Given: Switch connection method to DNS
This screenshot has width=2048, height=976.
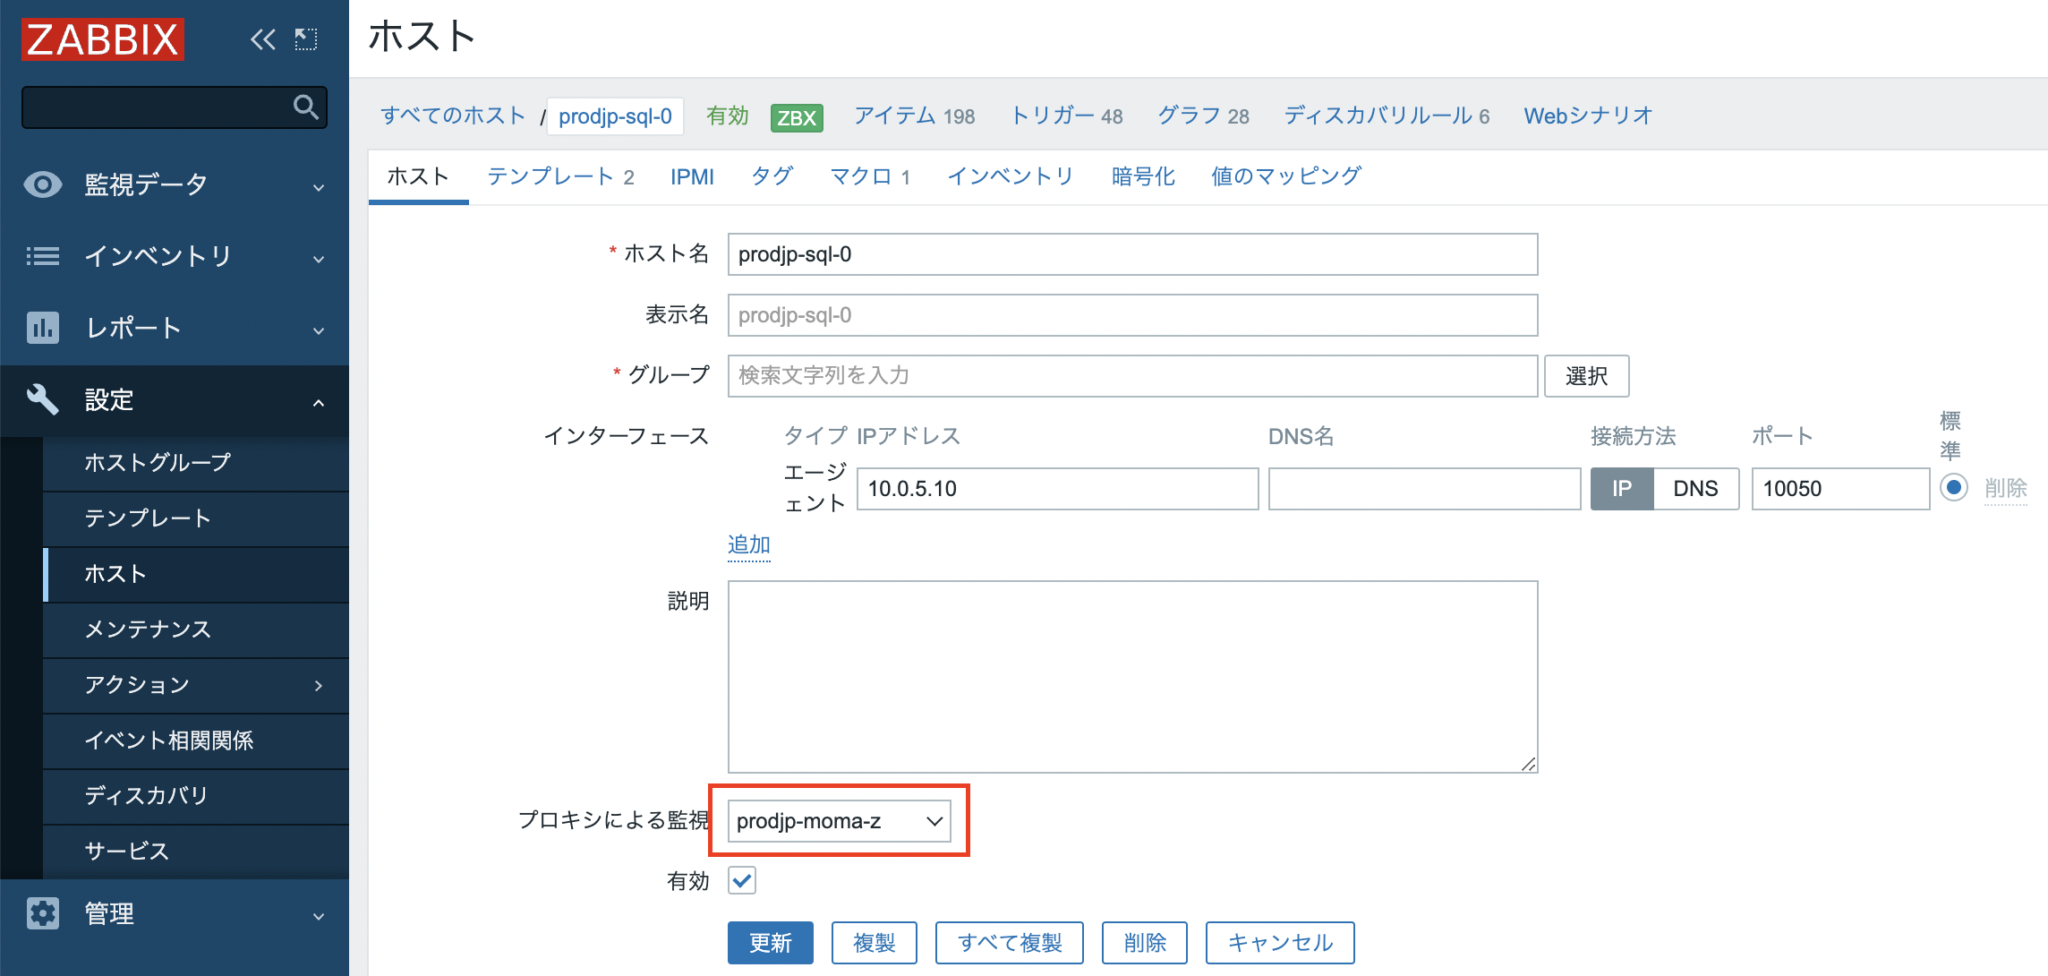Looking at the screenshot, I should tap(1695, 488).
